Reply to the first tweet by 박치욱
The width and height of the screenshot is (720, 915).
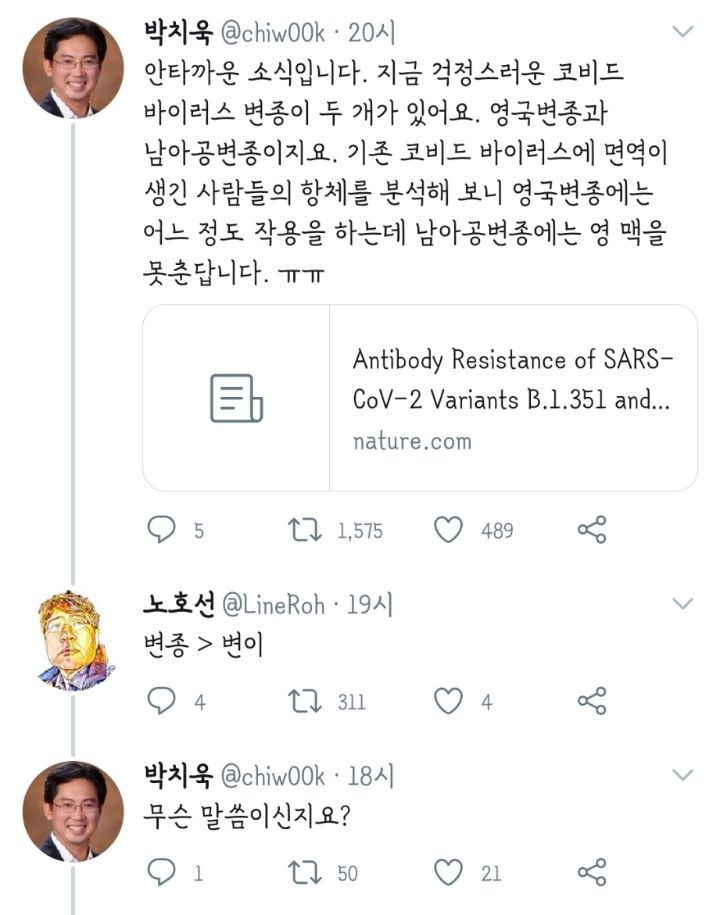[162, 530]
